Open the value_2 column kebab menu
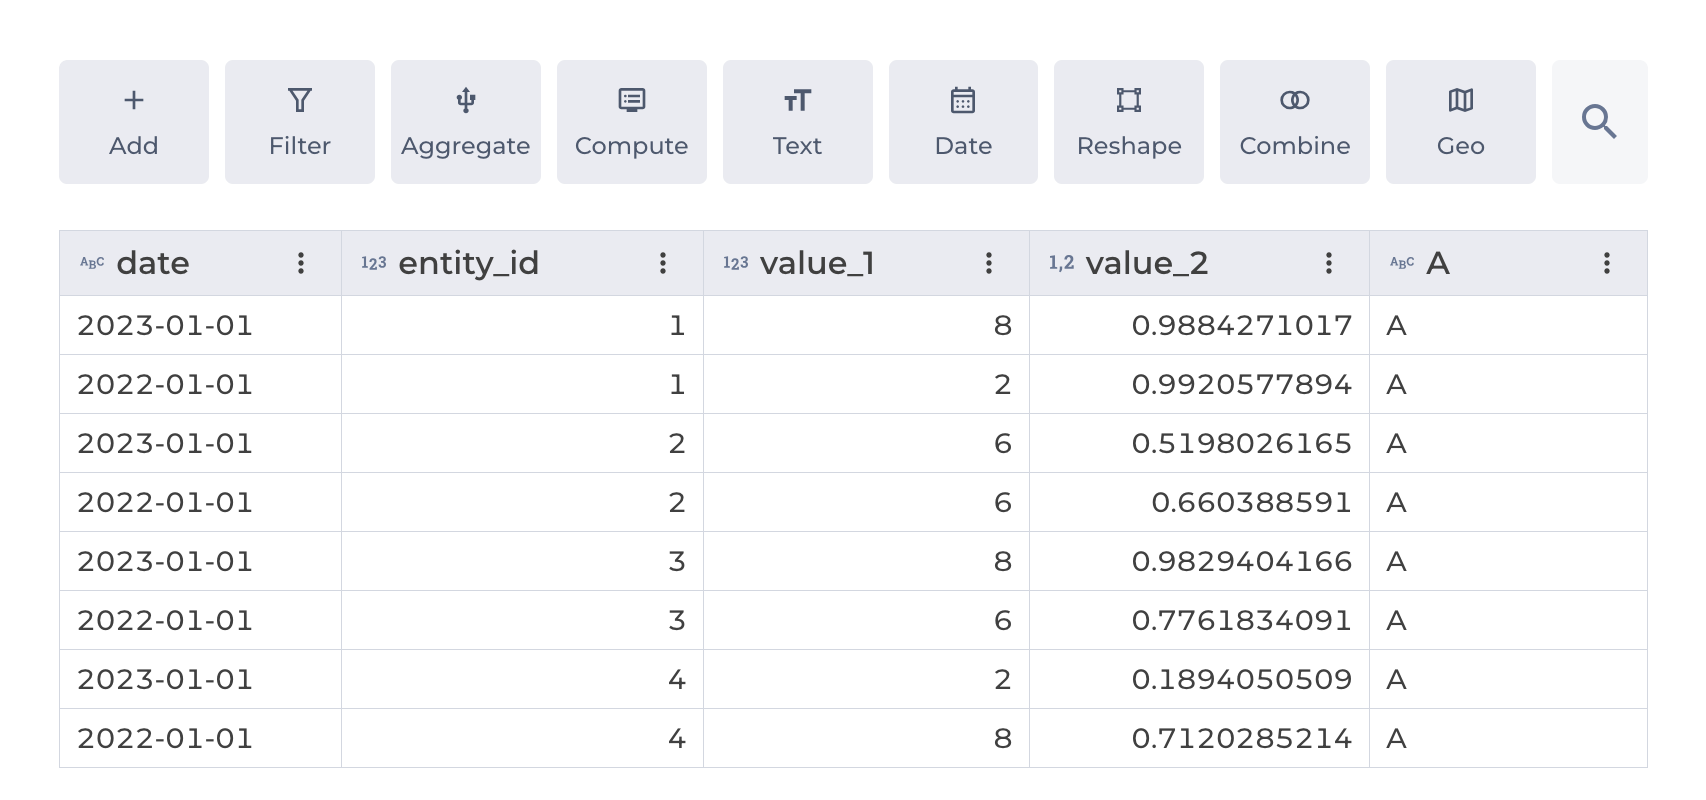Viewport: 1706px width, 800px height. point(1329,263)
